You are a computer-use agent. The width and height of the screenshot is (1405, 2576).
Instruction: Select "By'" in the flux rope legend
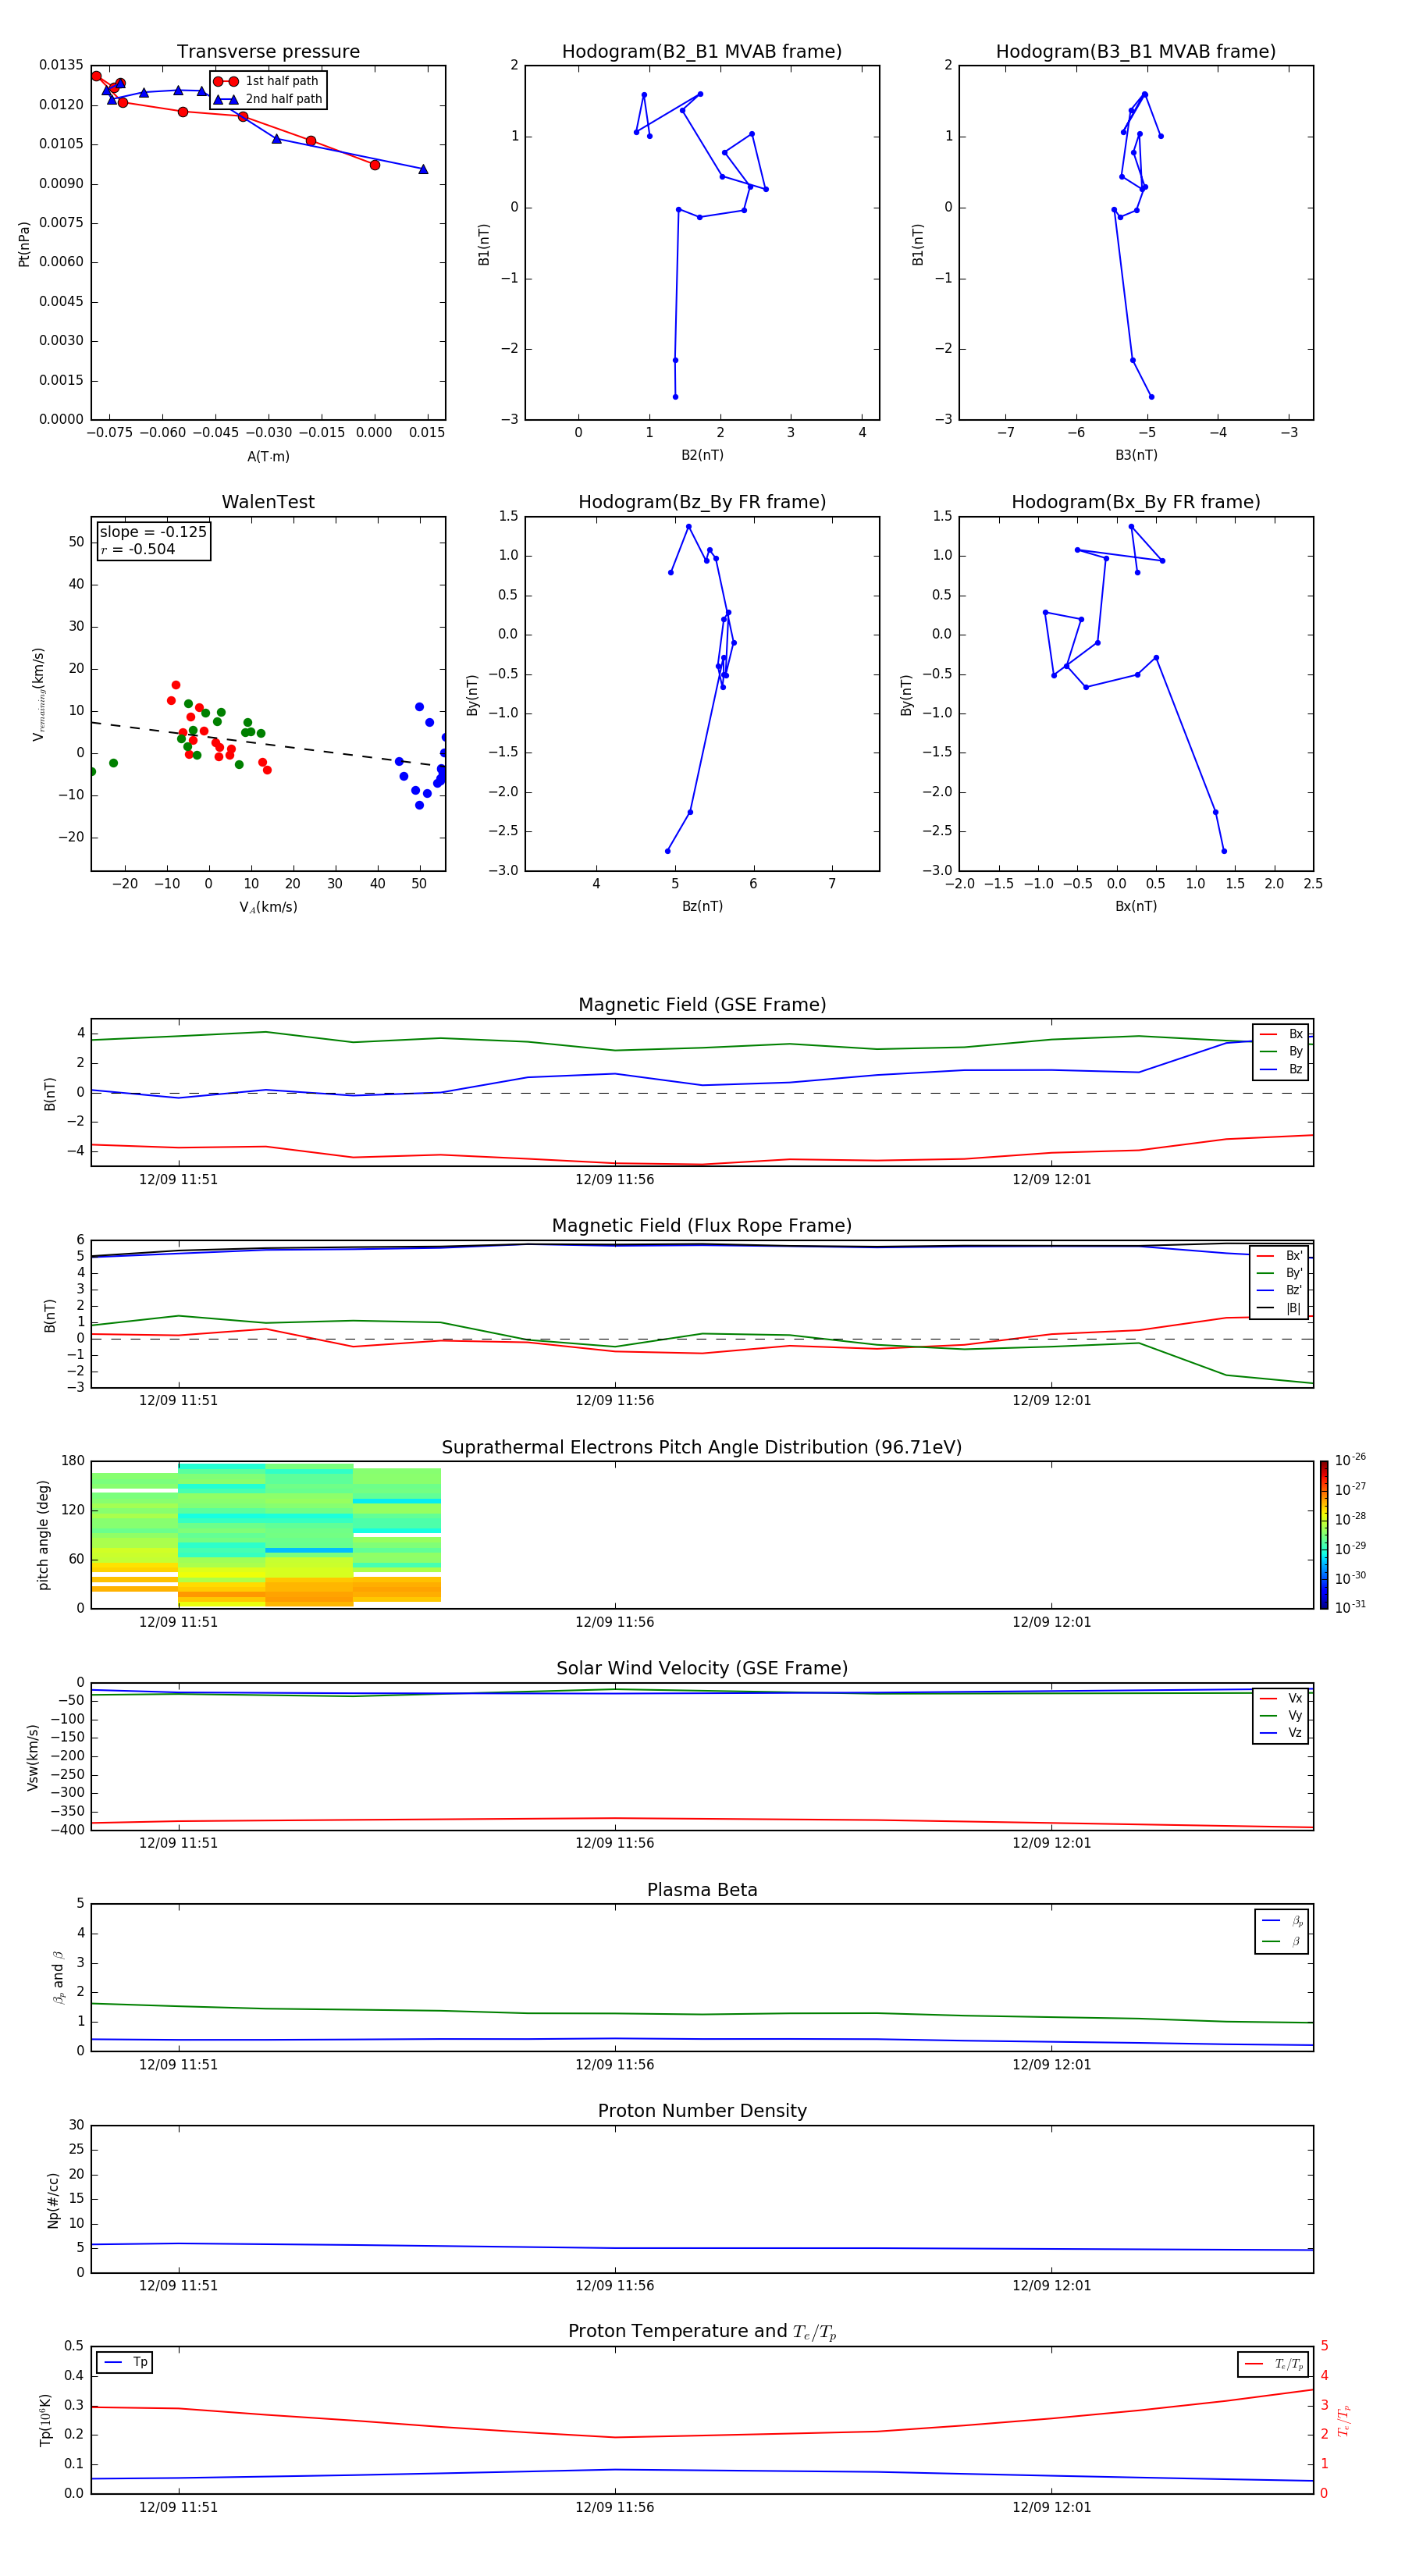[1280, 1273]
